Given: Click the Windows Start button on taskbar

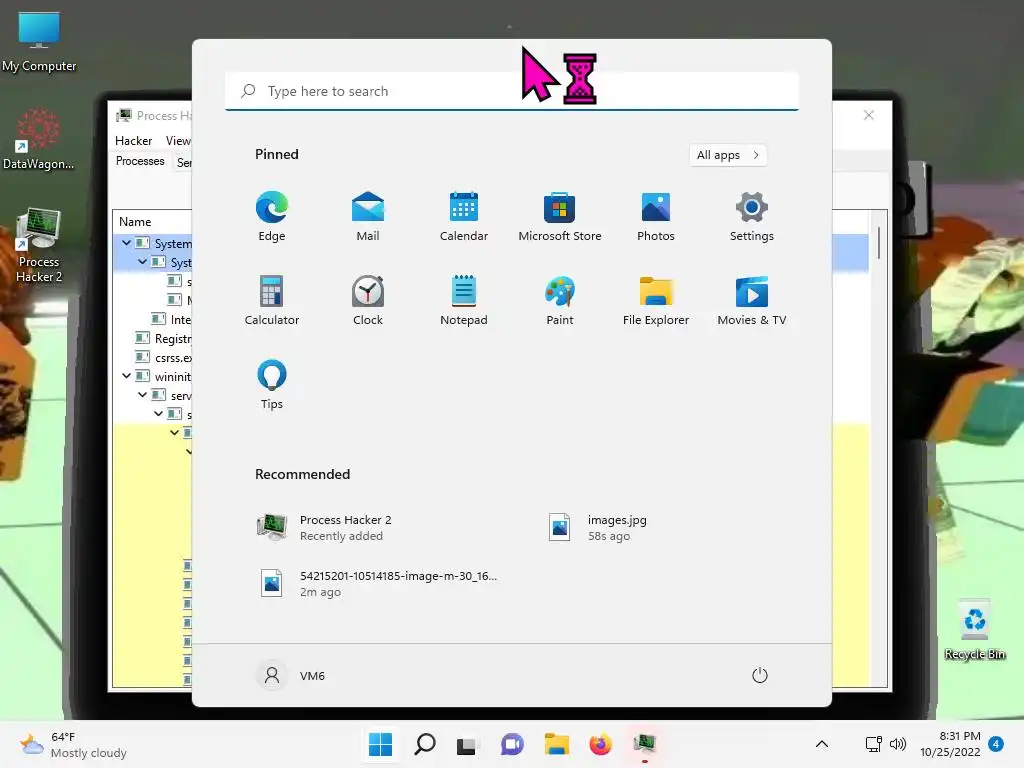Looking at the screenshot, I should click(380, 744).
